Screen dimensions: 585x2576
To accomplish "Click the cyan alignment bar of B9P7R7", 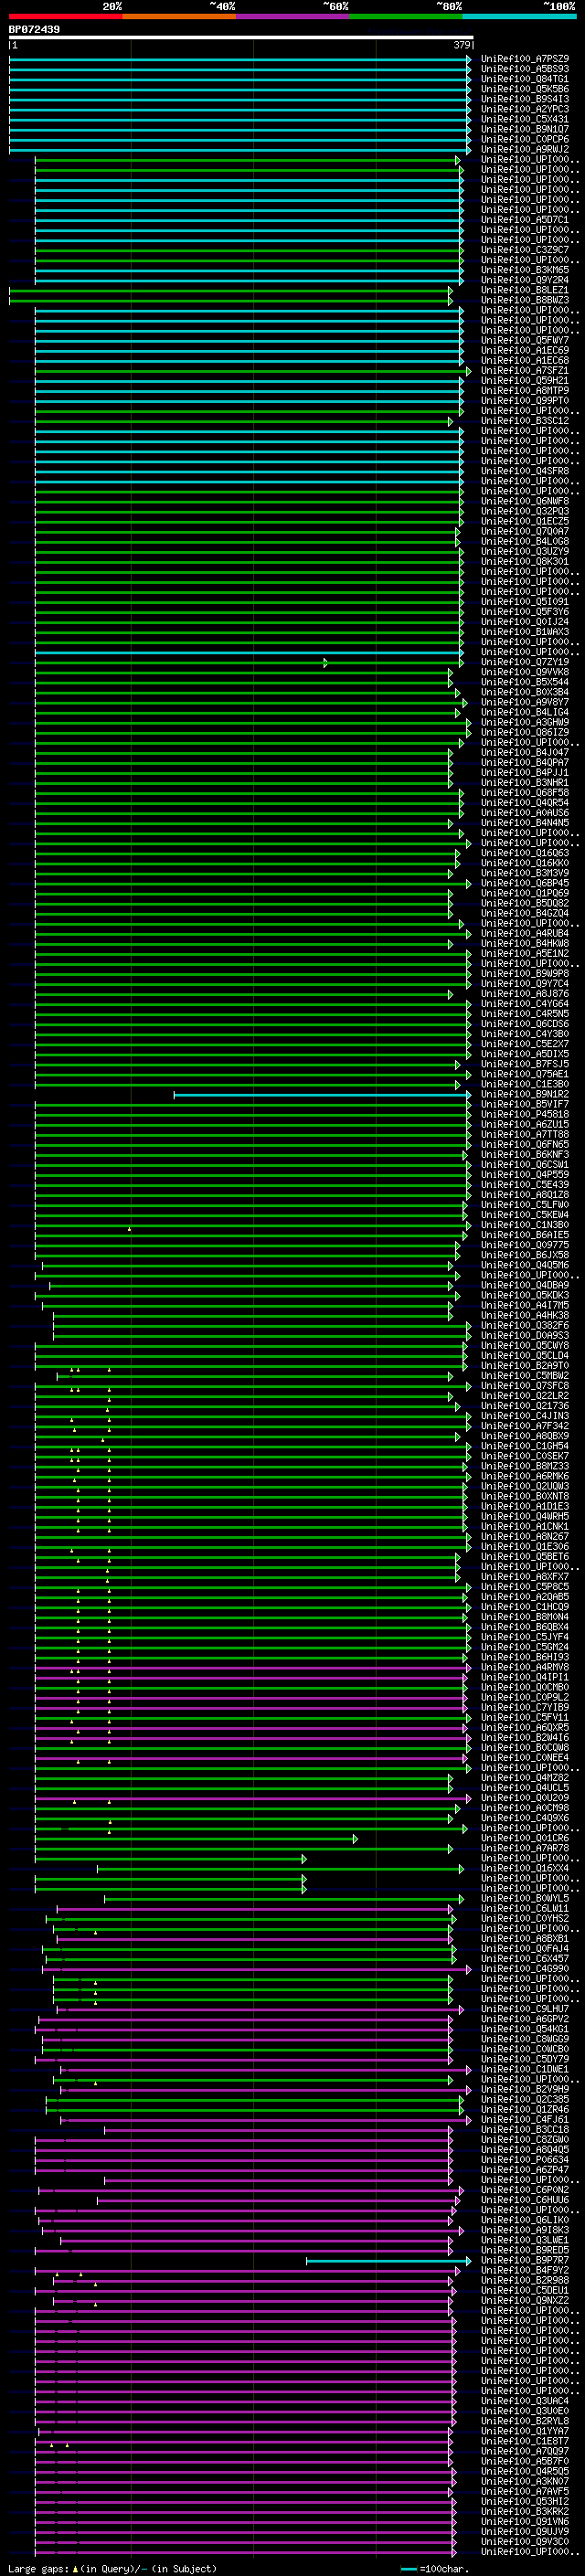I will 388,2261.
